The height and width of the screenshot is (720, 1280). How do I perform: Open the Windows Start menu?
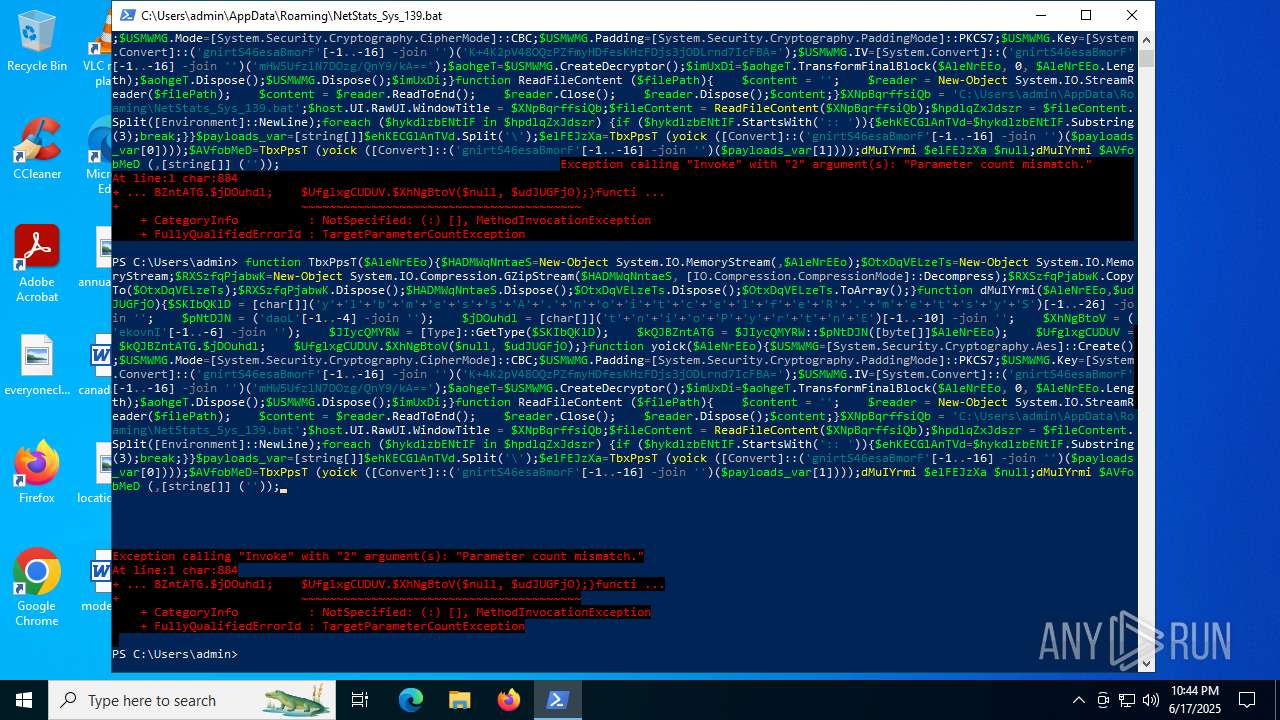click(x=24, y=700)
